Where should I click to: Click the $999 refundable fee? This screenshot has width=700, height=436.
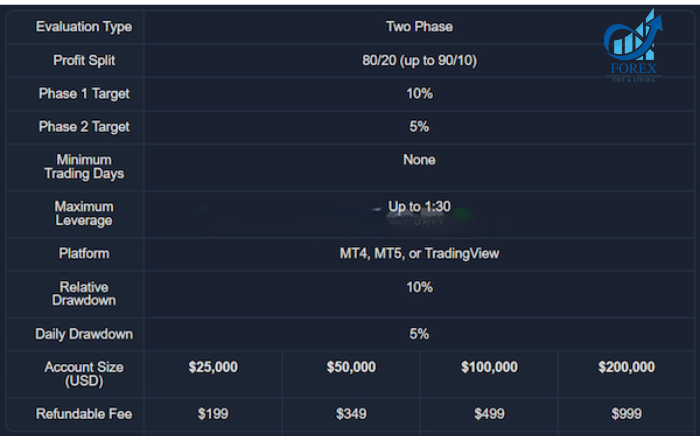626,414
